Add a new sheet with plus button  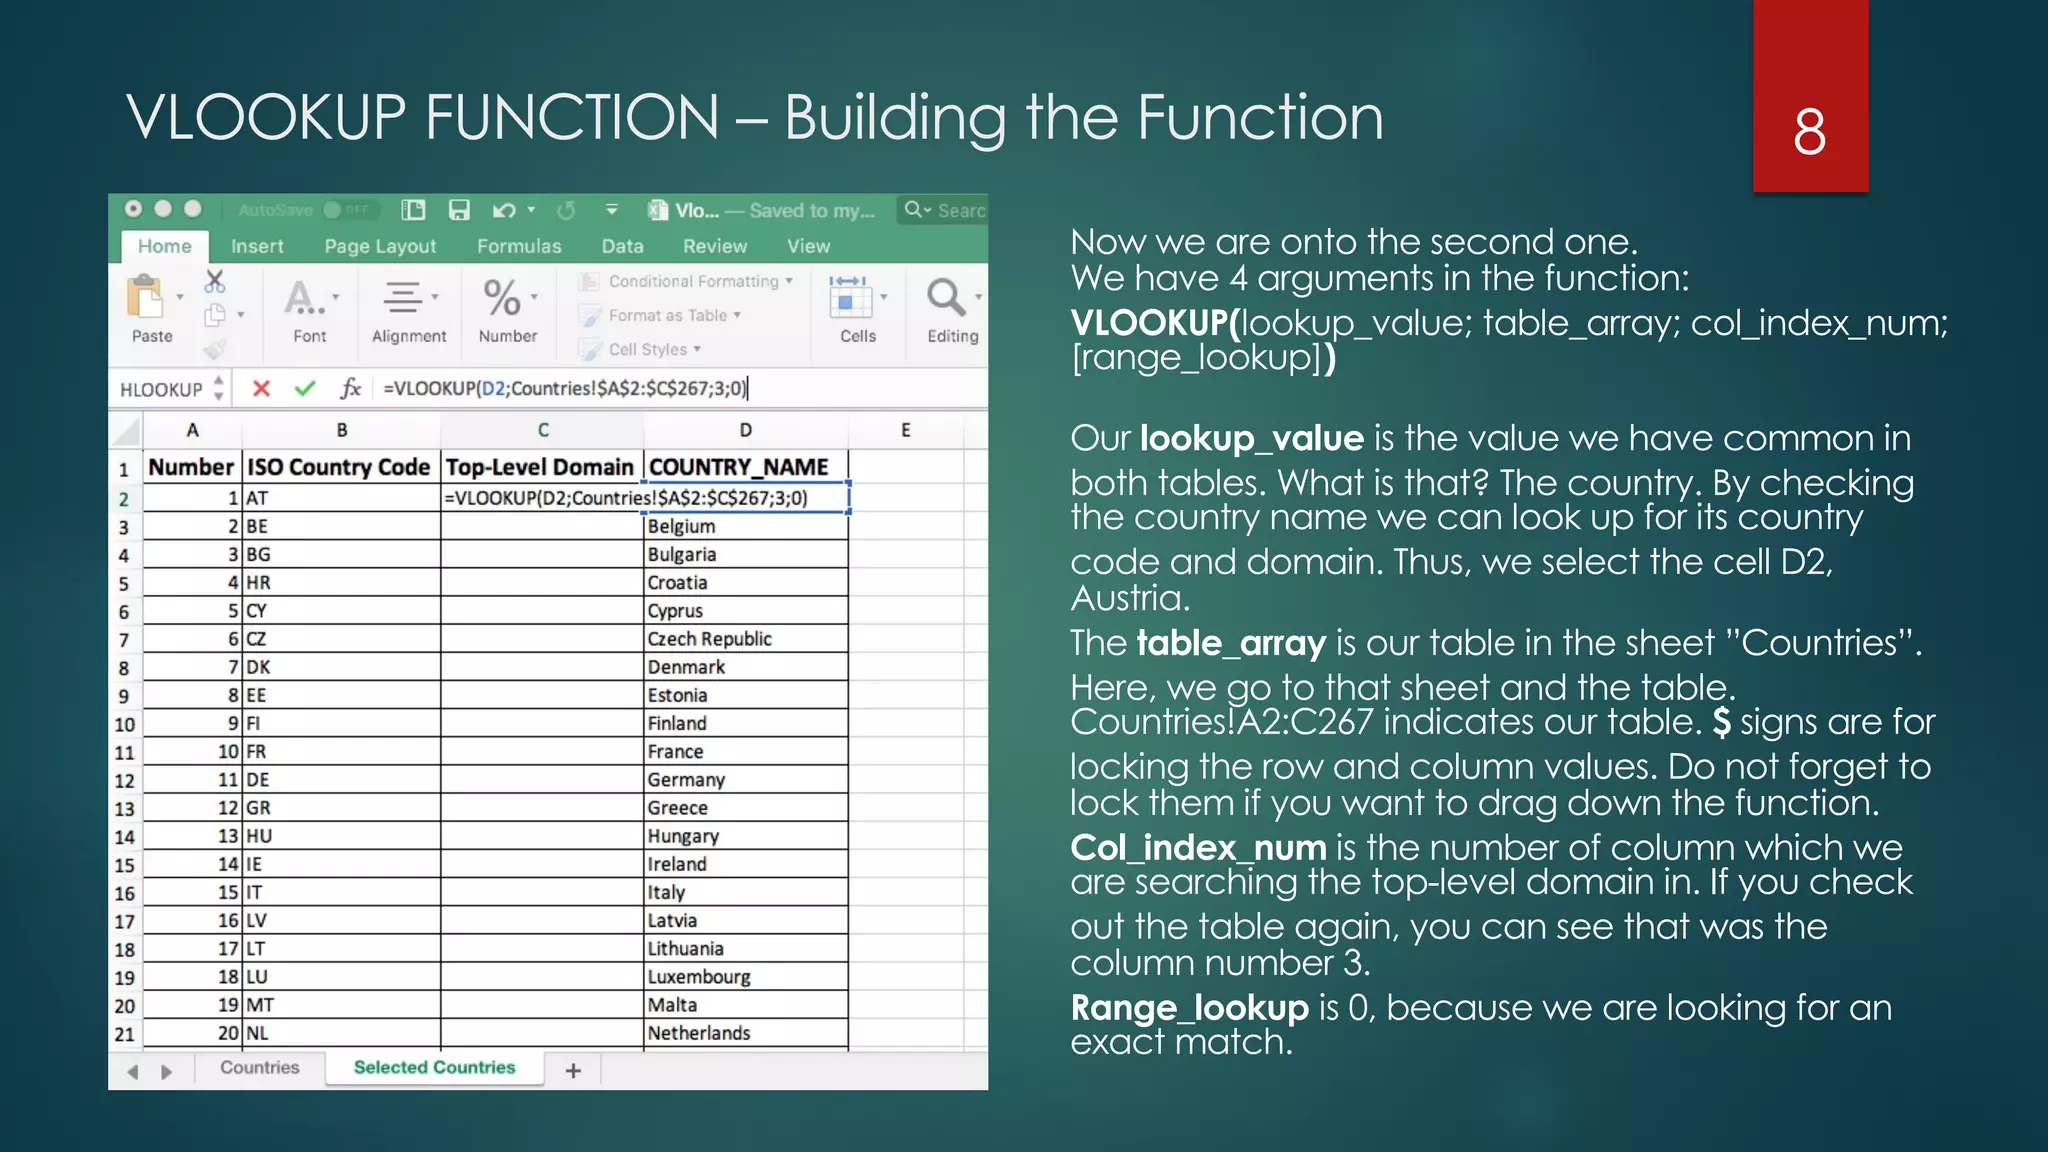(573, 1071)
